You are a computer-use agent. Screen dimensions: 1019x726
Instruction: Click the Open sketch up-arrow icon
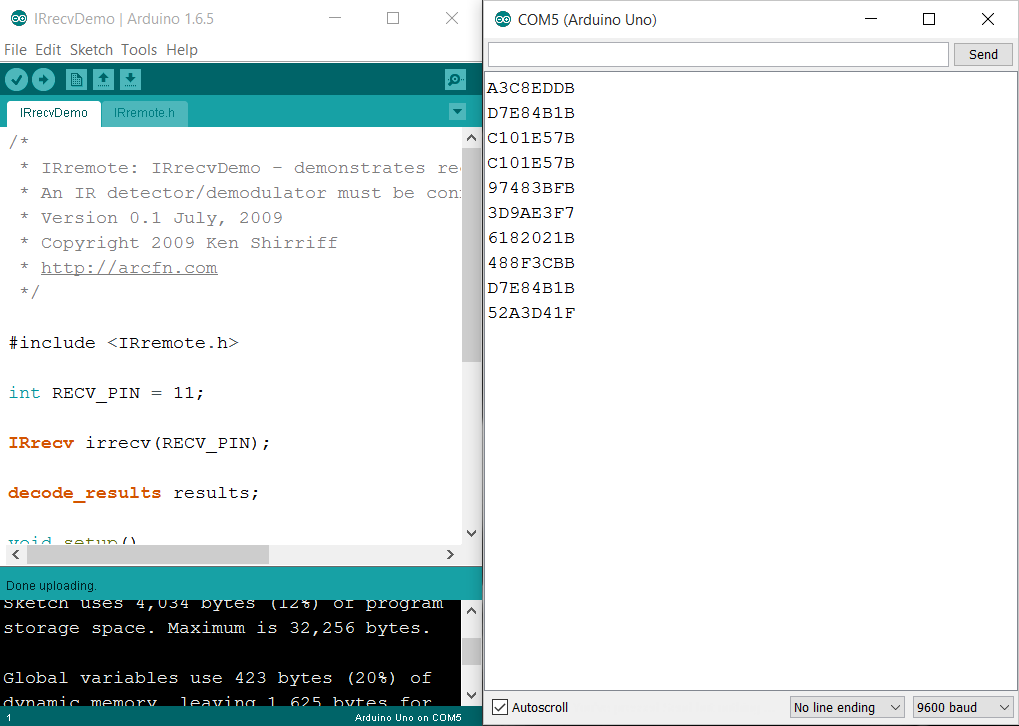[103, 80]
